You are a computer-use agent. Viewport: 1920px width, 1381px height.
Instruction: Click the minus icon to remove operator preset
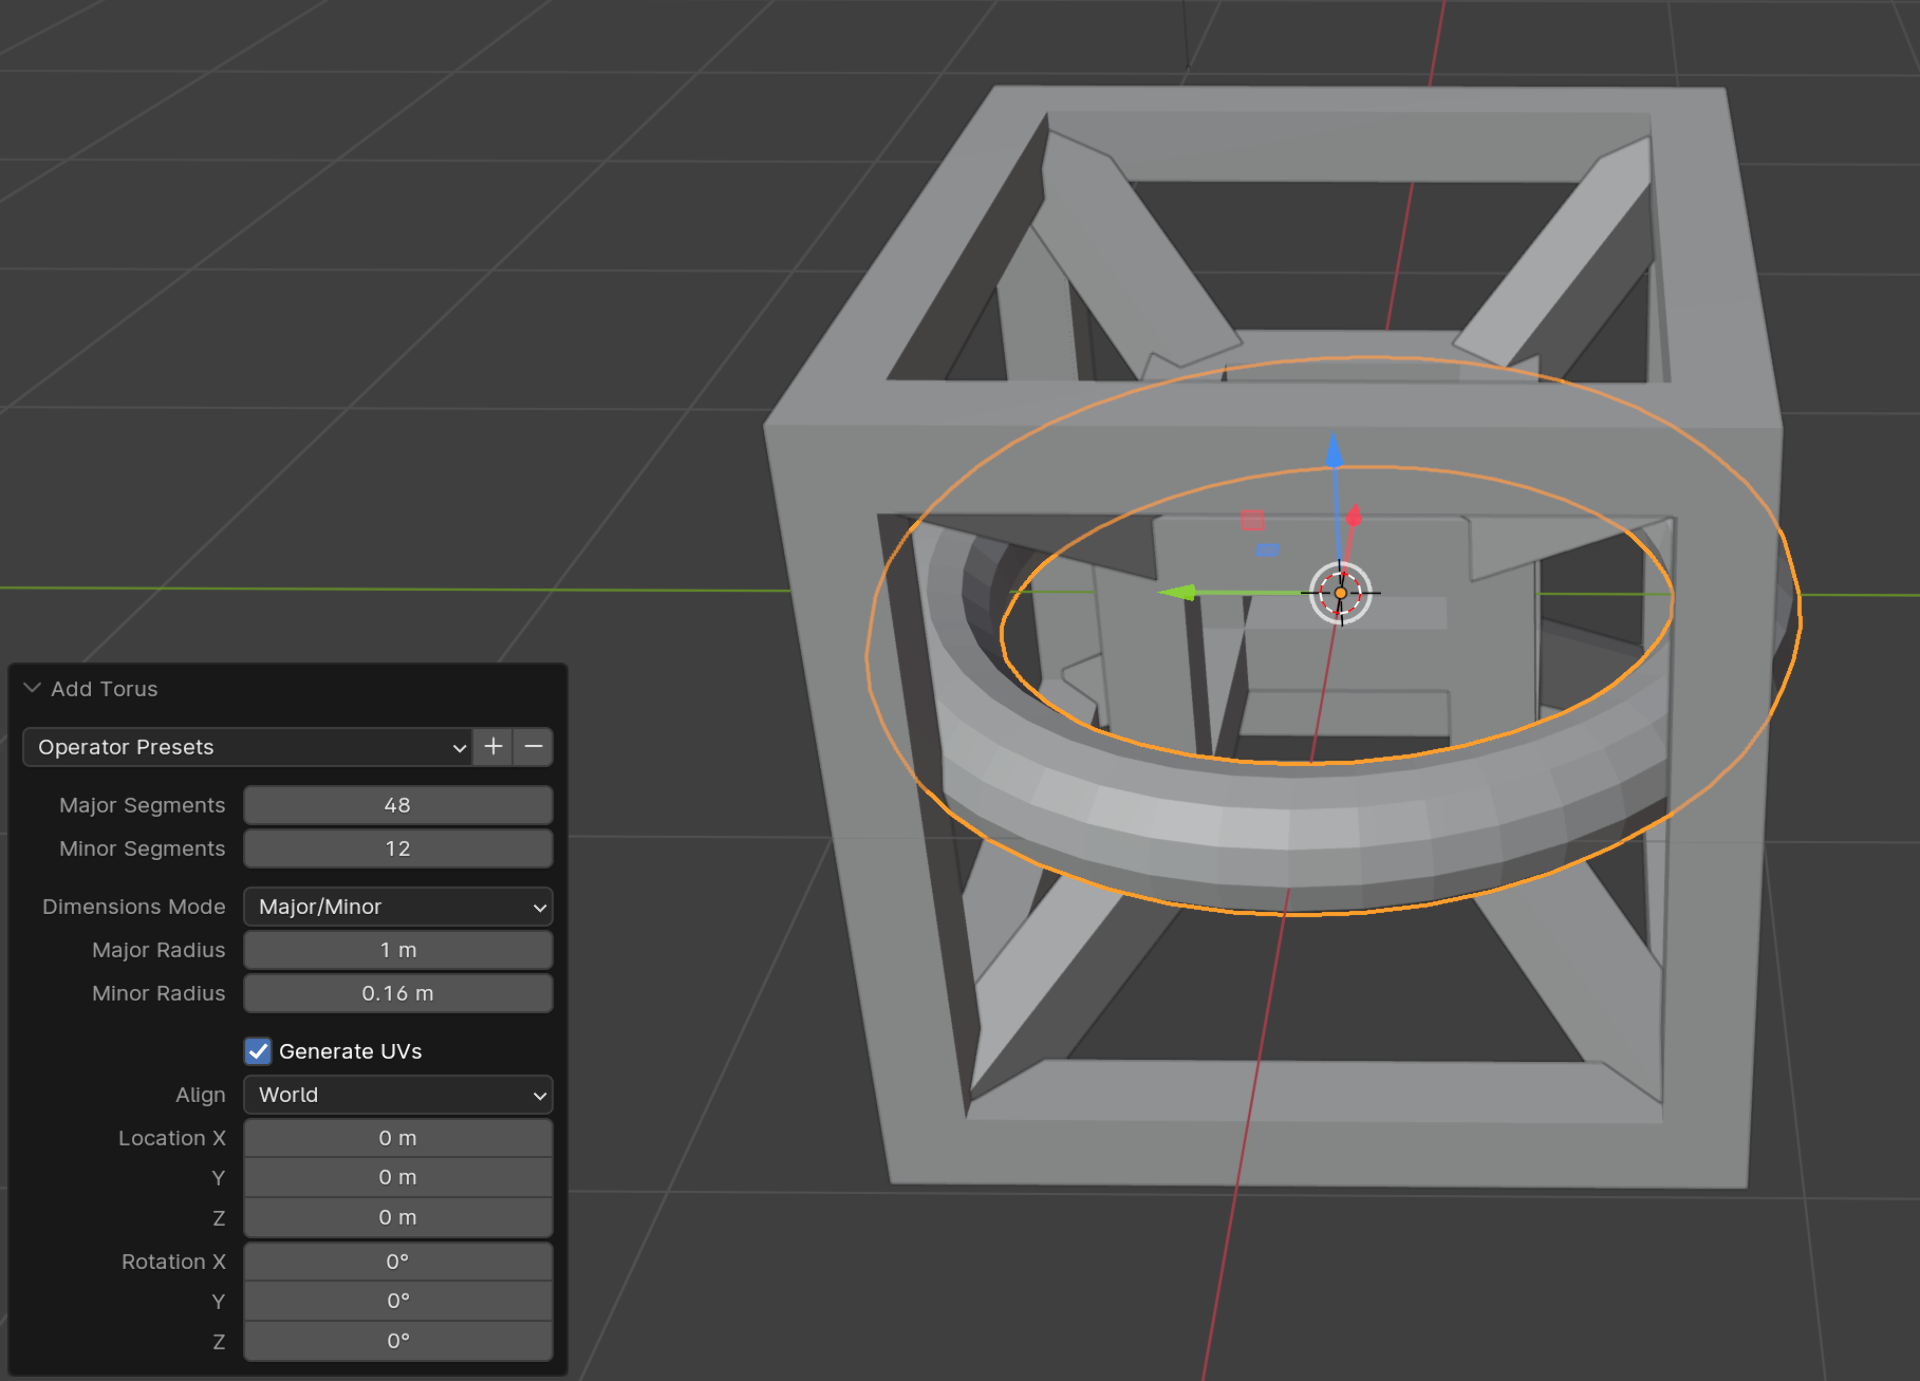click(x=534, y=747)
